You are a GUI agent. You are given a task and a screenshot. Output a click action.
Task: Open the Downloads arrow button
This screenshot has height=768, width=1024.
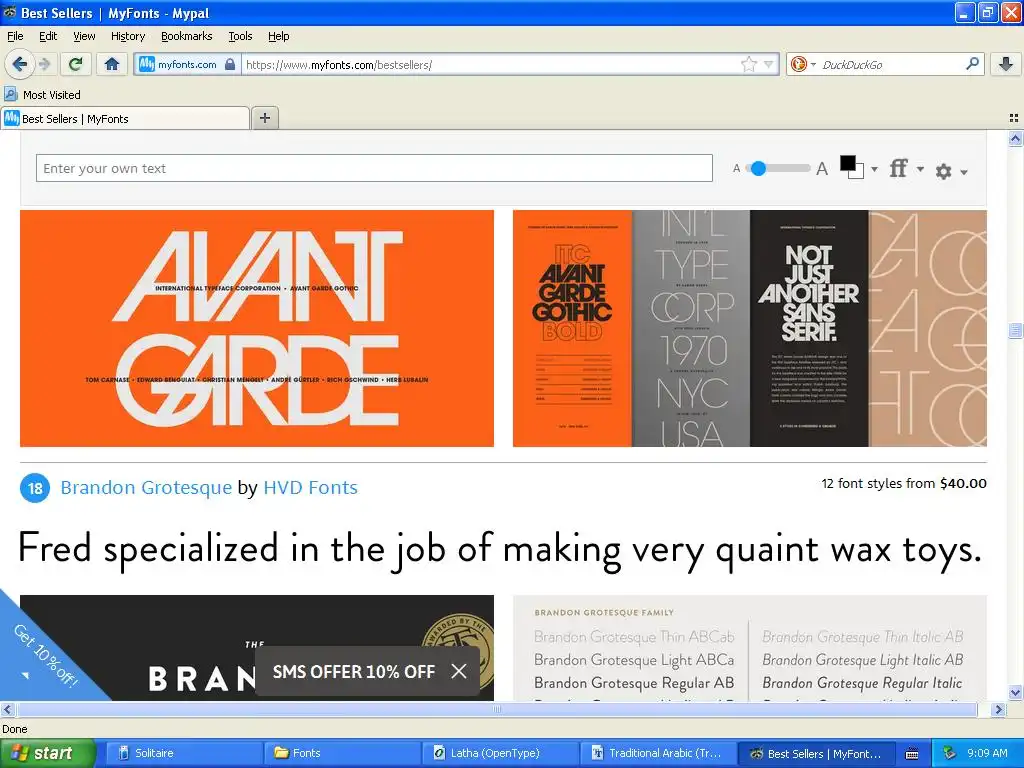pyautogui.click(x=1006, y=64)
